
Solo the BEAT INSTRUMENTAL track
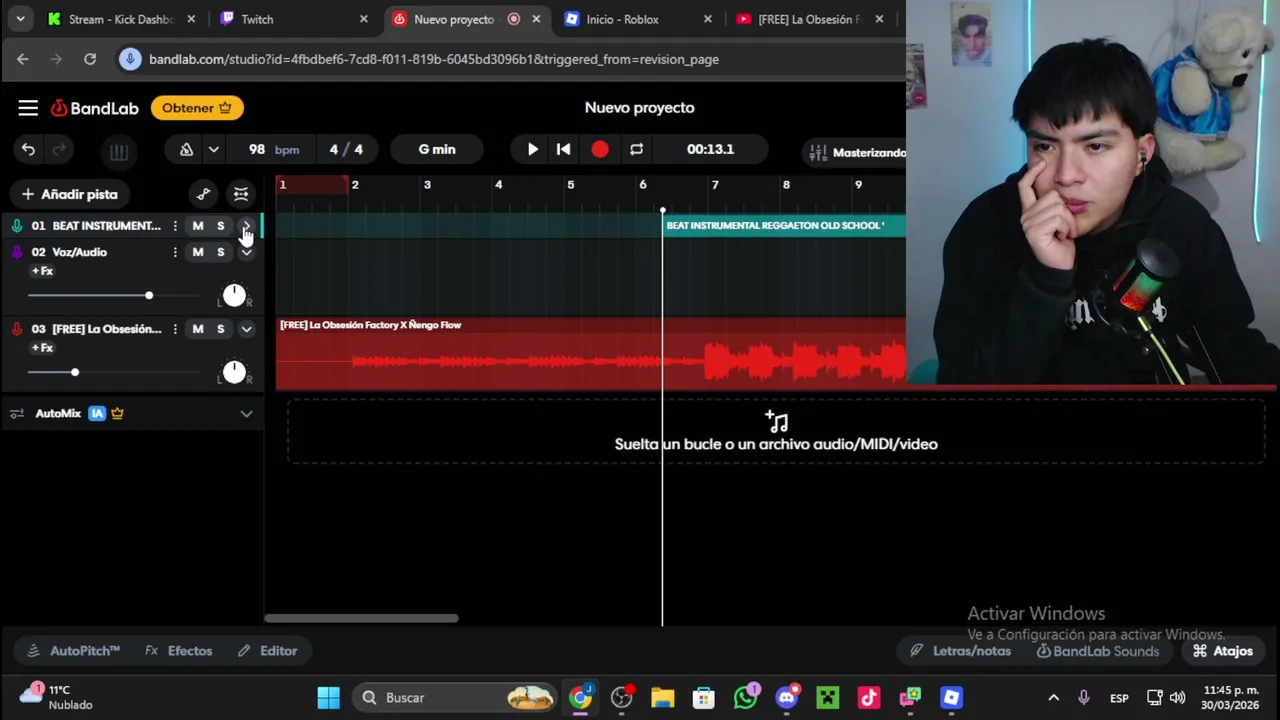[221, 226]
